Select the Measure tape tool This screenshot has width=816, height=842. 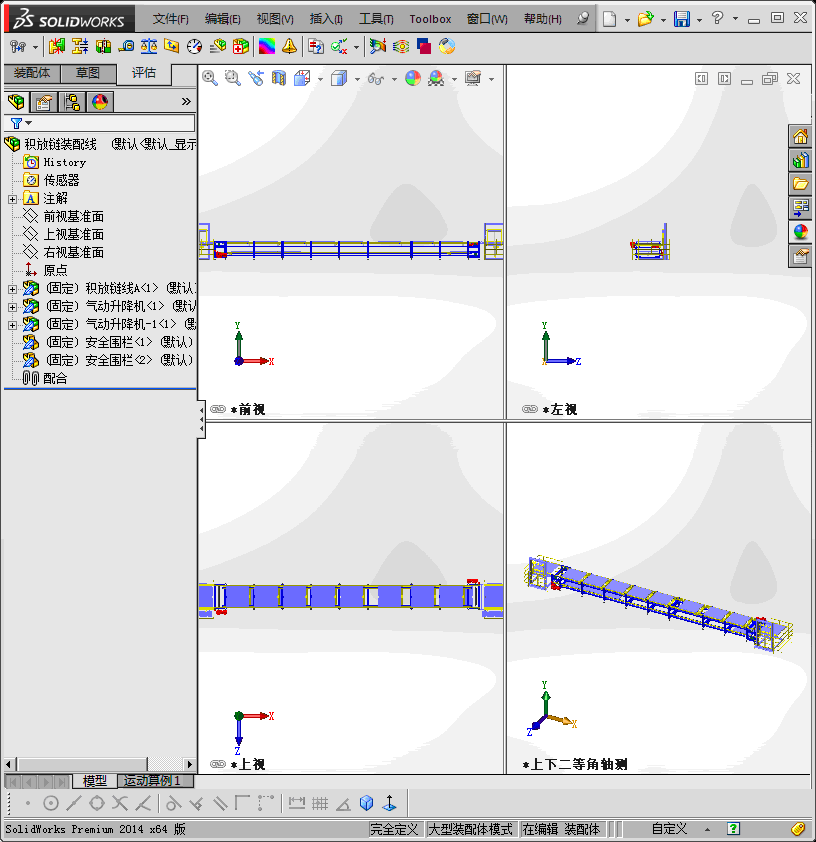point(126,47)
